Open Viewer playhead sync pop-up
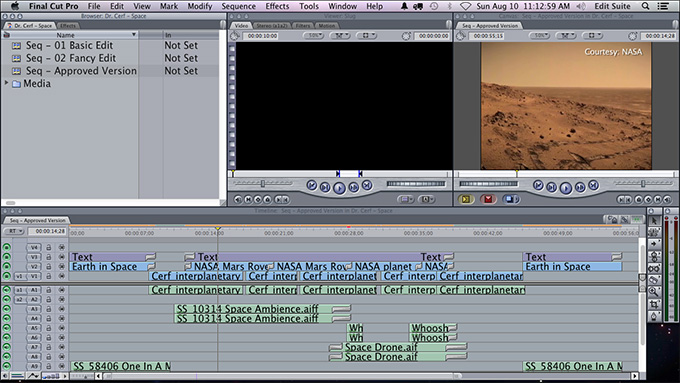Image resolution: width=680 pixels, height=383 pixels. [x=340, y=36]
